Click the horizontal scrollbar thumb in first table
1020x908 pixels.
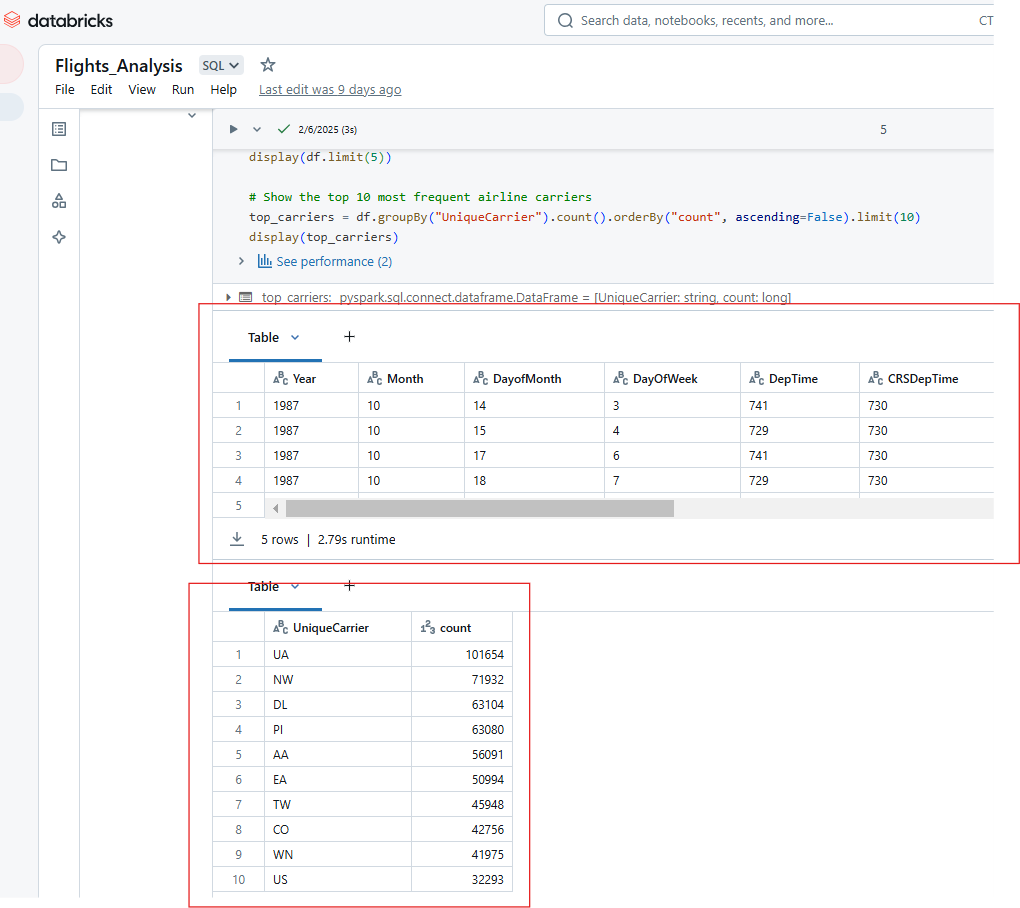479,509
